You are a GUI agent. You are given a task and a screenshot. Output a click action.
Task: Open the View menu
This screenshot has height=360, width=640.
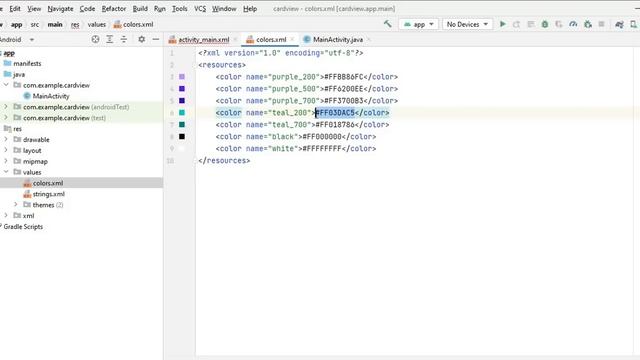[34, 9]
